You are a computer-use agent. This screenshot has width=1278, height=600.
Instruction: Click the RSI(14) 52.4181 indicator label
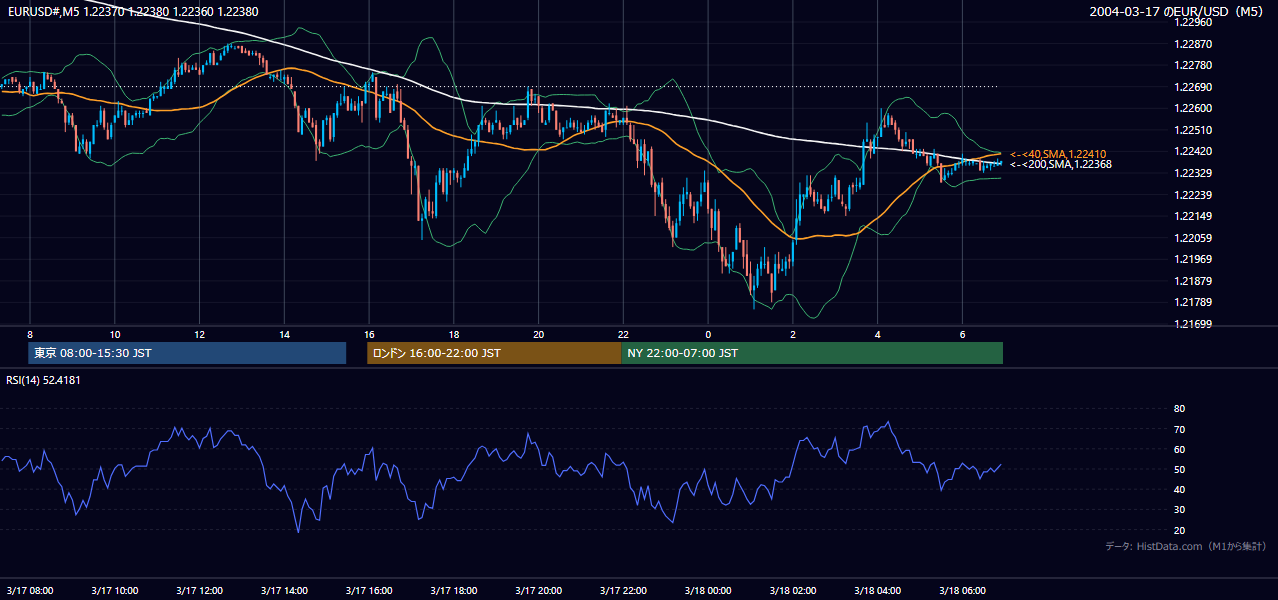[44, 379]
